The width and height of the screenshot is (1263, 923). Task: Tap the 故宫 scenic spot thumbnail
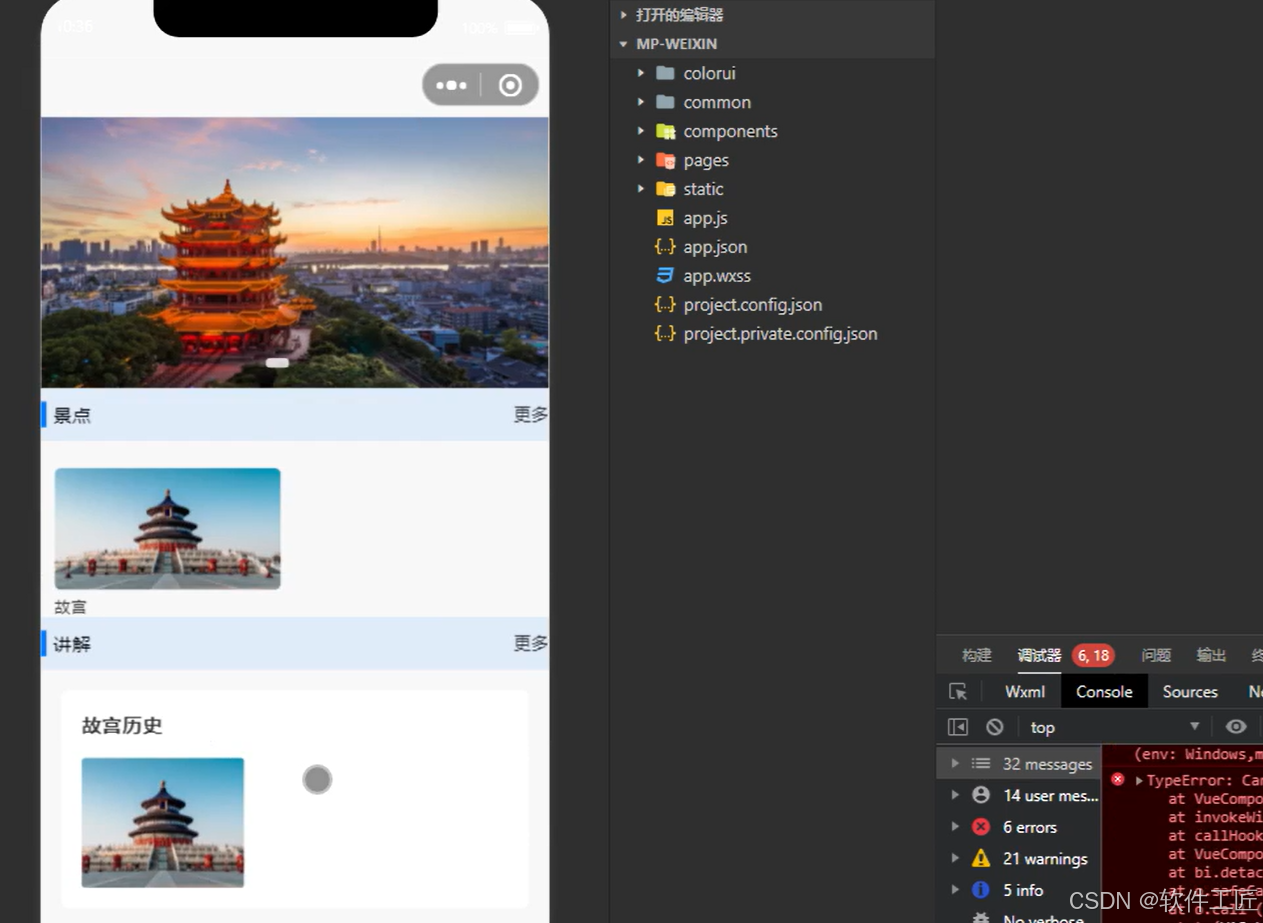167,528
